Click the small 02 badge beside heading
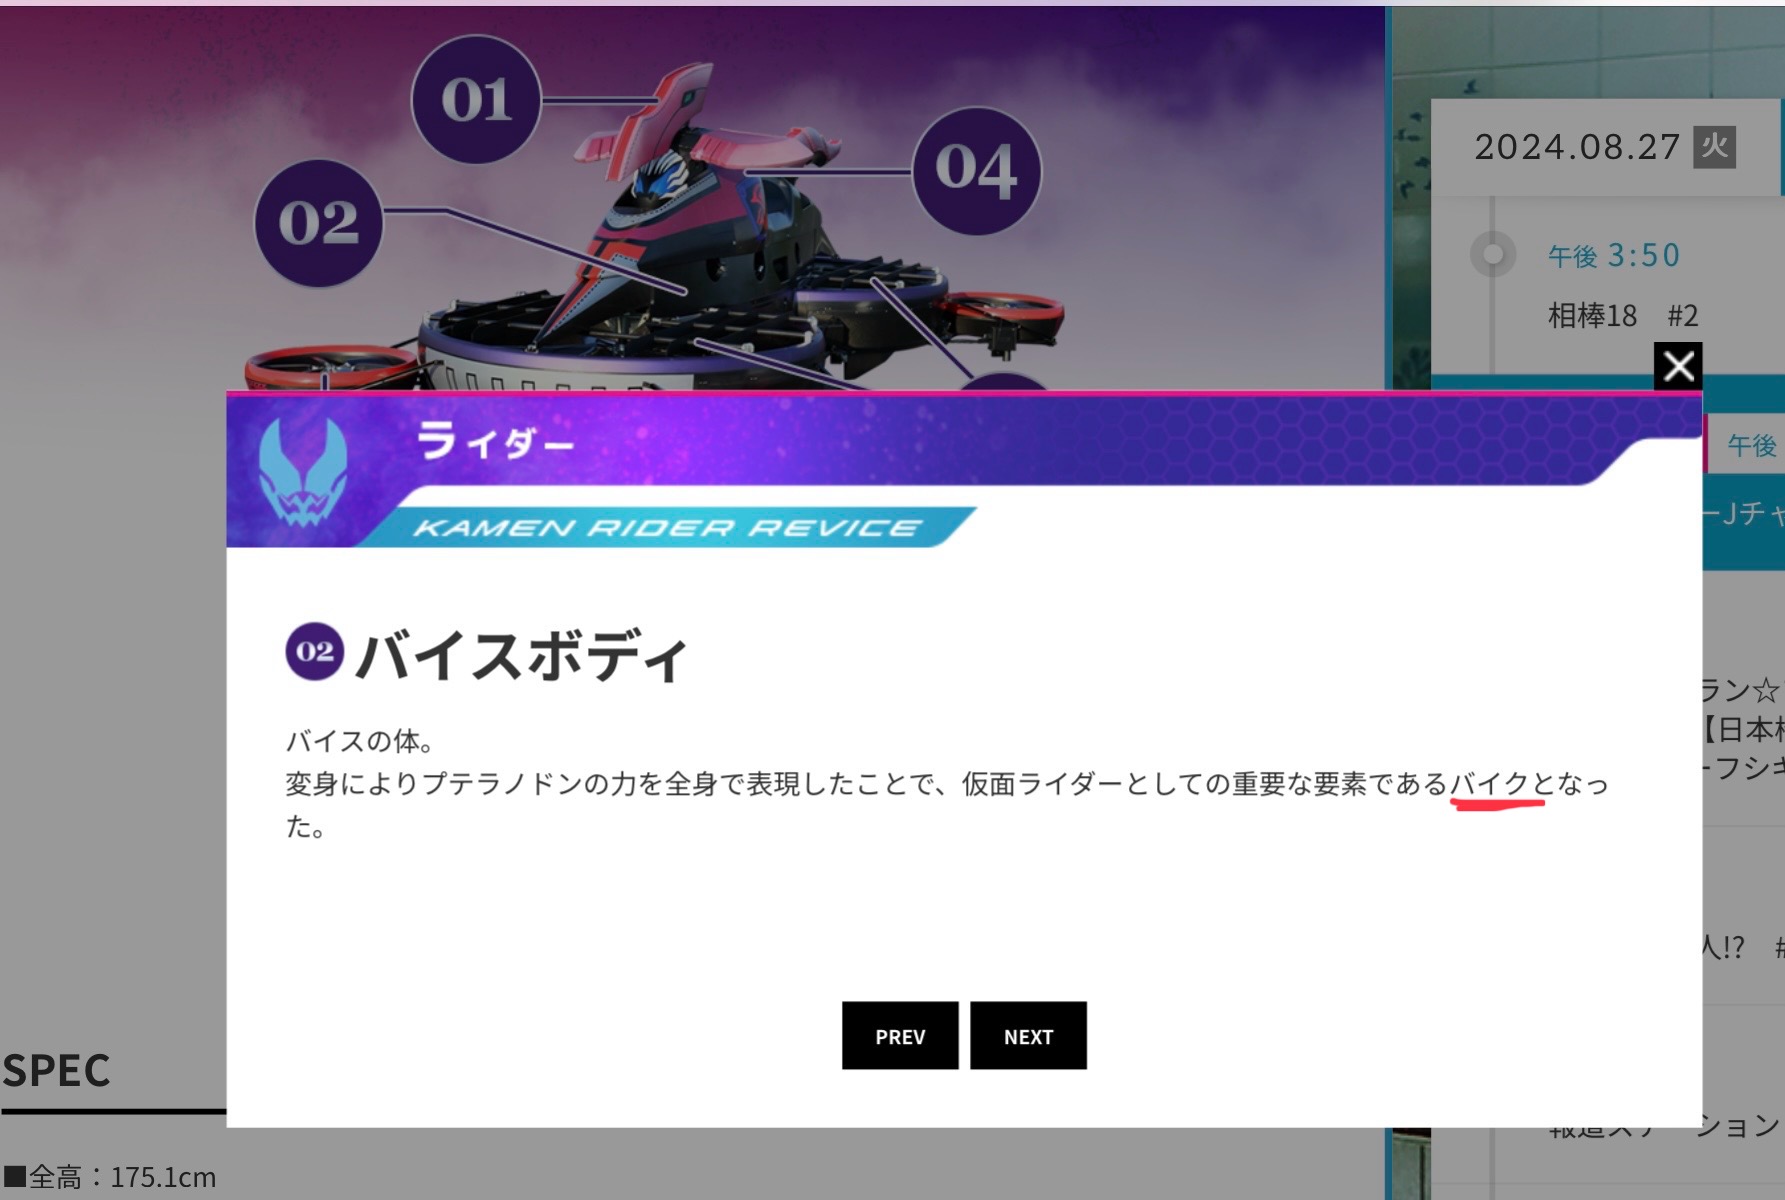1785x1200 pixels. tap(315, 652)
